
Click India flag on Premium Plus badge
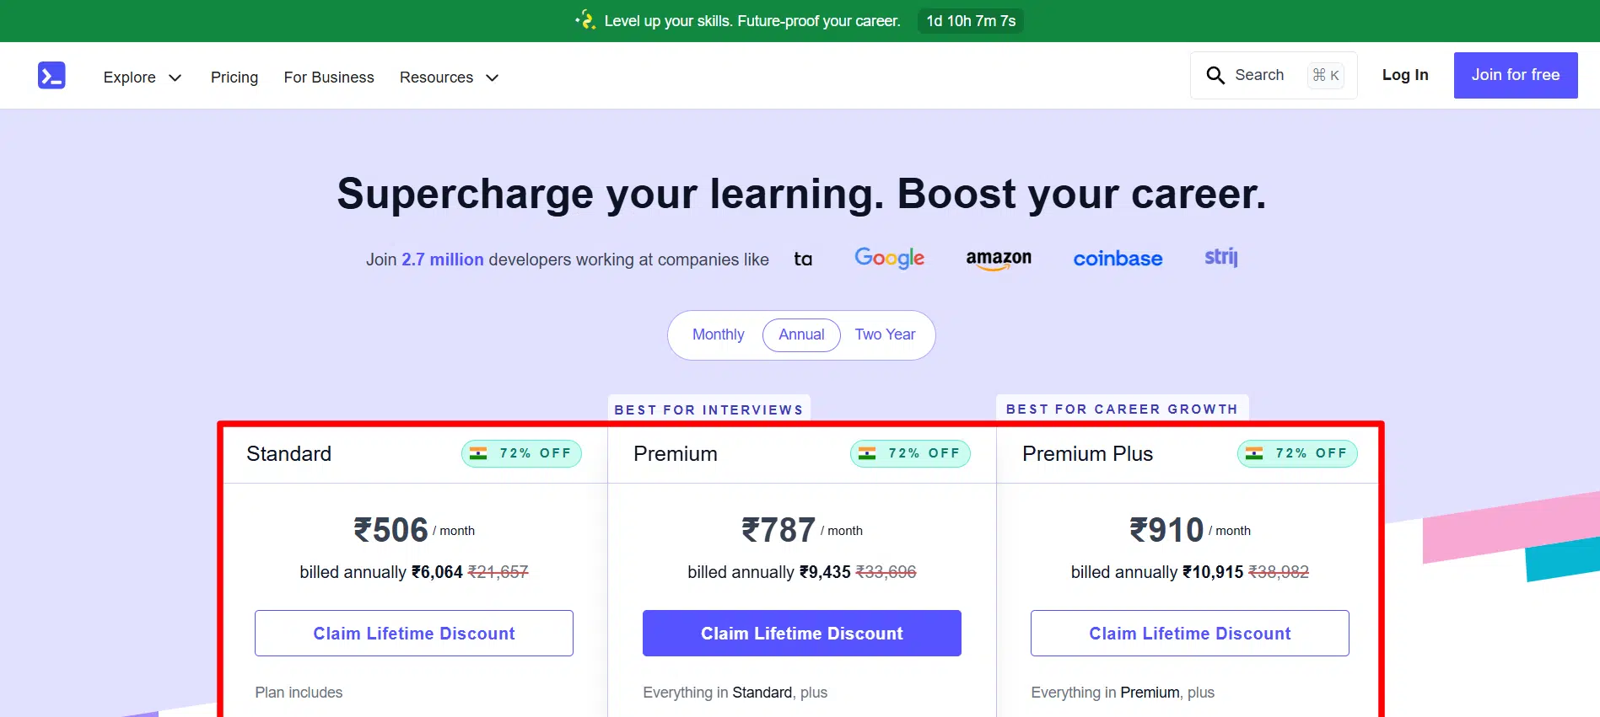tap(1254, 454)
